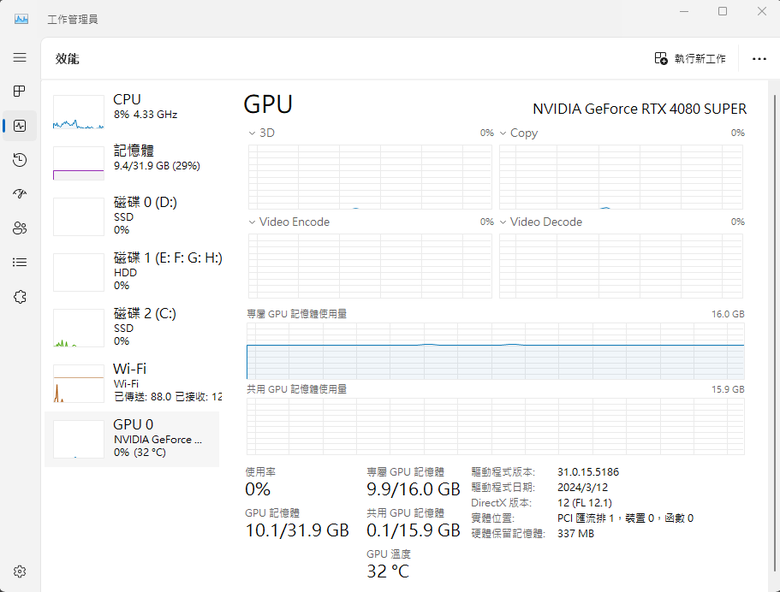Click the 0% 使用率 value
Image resolution: width=780 pixels, height=592 pixels.
[x=258, y=490]
